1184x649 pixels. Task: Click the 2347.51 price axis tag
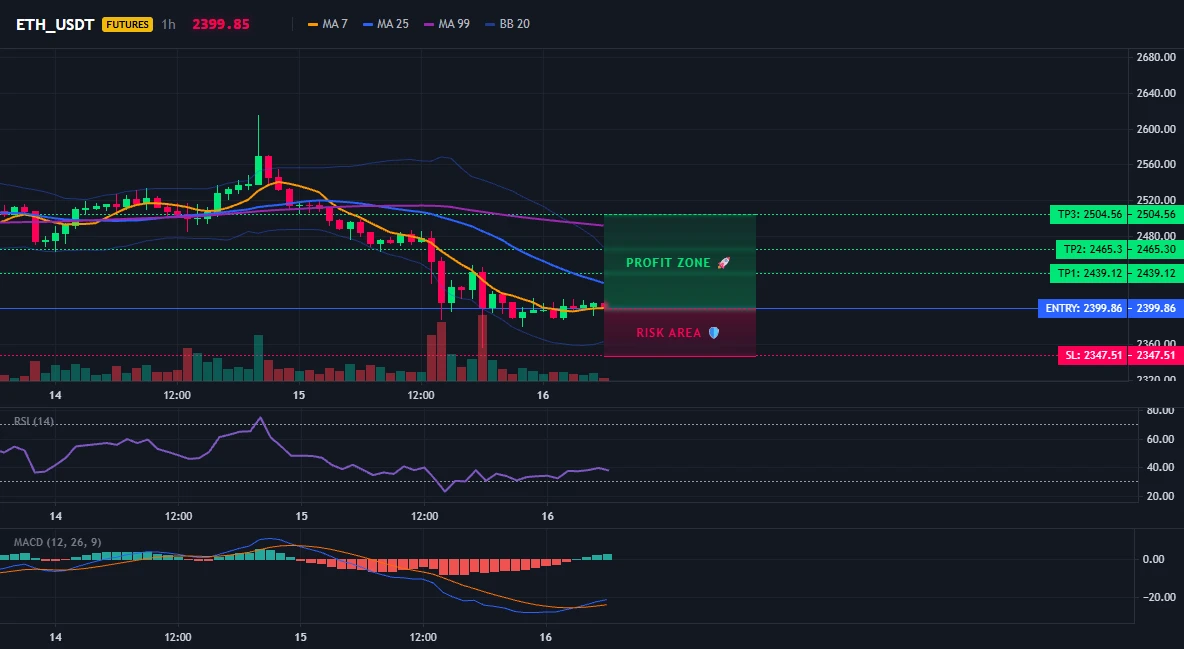click(1155, 355)
